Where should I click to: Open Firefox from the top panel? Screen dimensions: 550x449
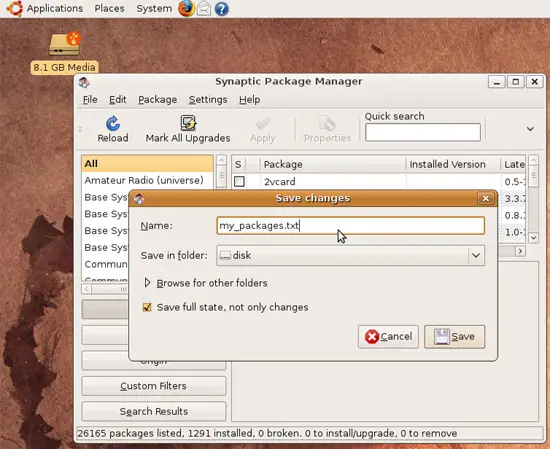tap(186, 8)
